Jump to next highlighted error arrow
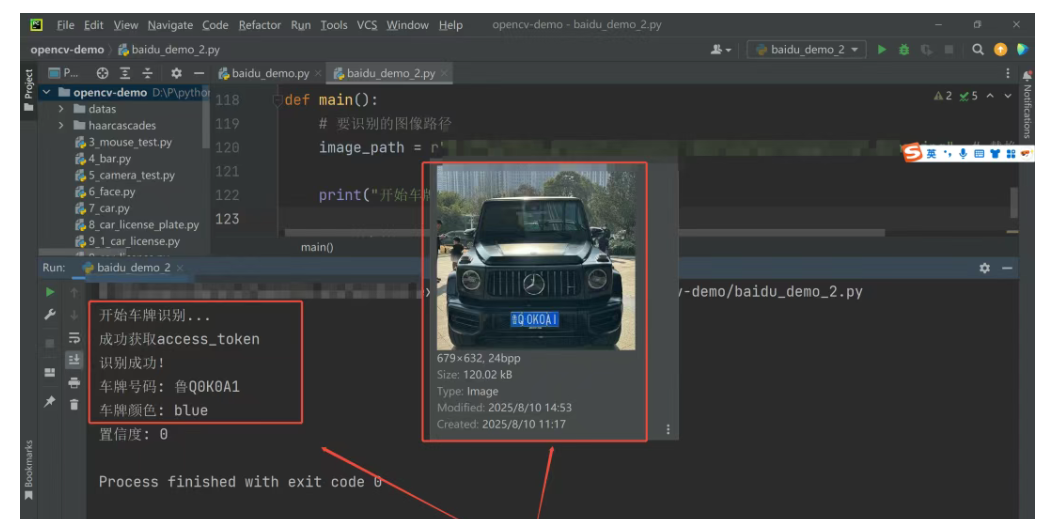 pos(1008,96)
